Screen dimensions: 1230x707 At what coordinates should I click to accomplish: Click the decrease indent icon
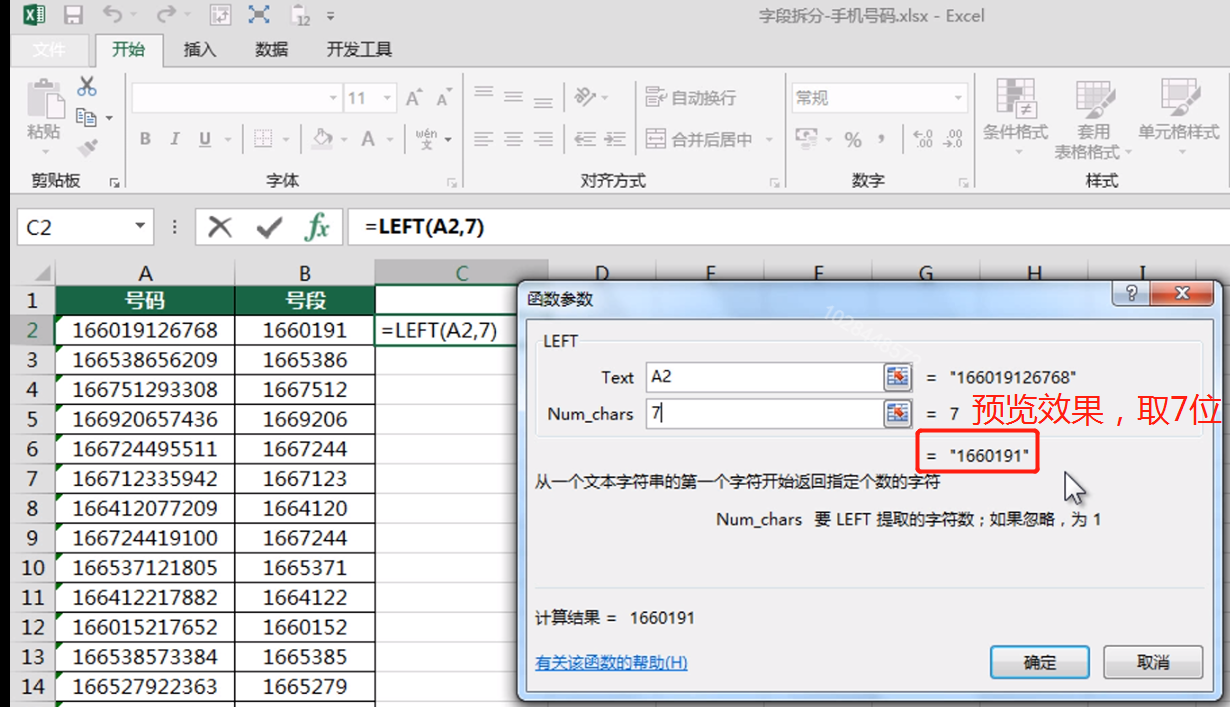pyautogui.click(x=585, y=139)
